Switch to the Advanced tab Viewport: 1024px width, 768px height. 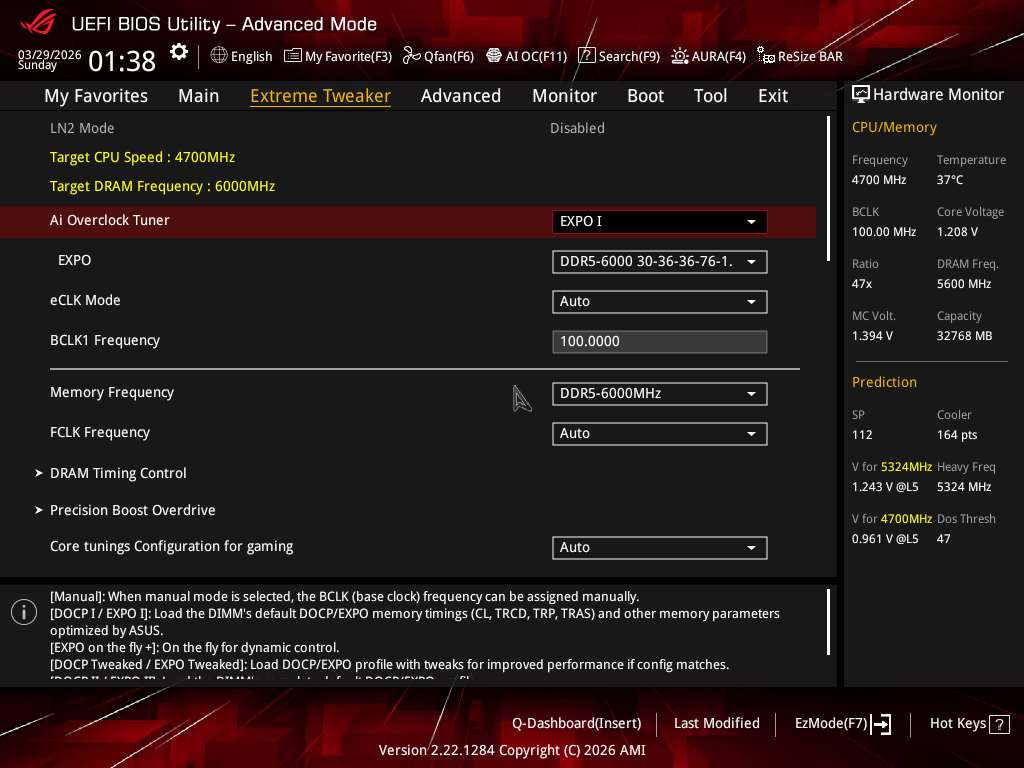coord(461,95)
